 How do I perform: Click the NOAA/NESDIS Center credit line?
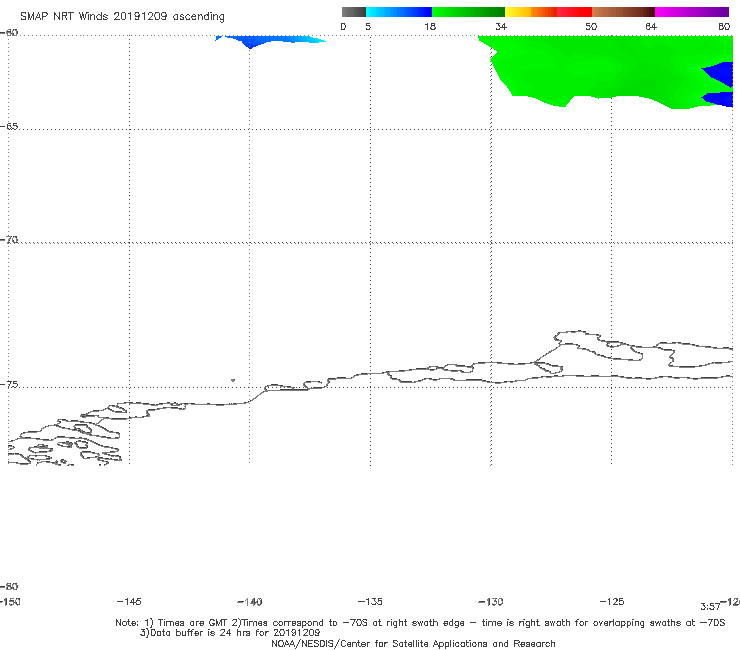[413, 643]
